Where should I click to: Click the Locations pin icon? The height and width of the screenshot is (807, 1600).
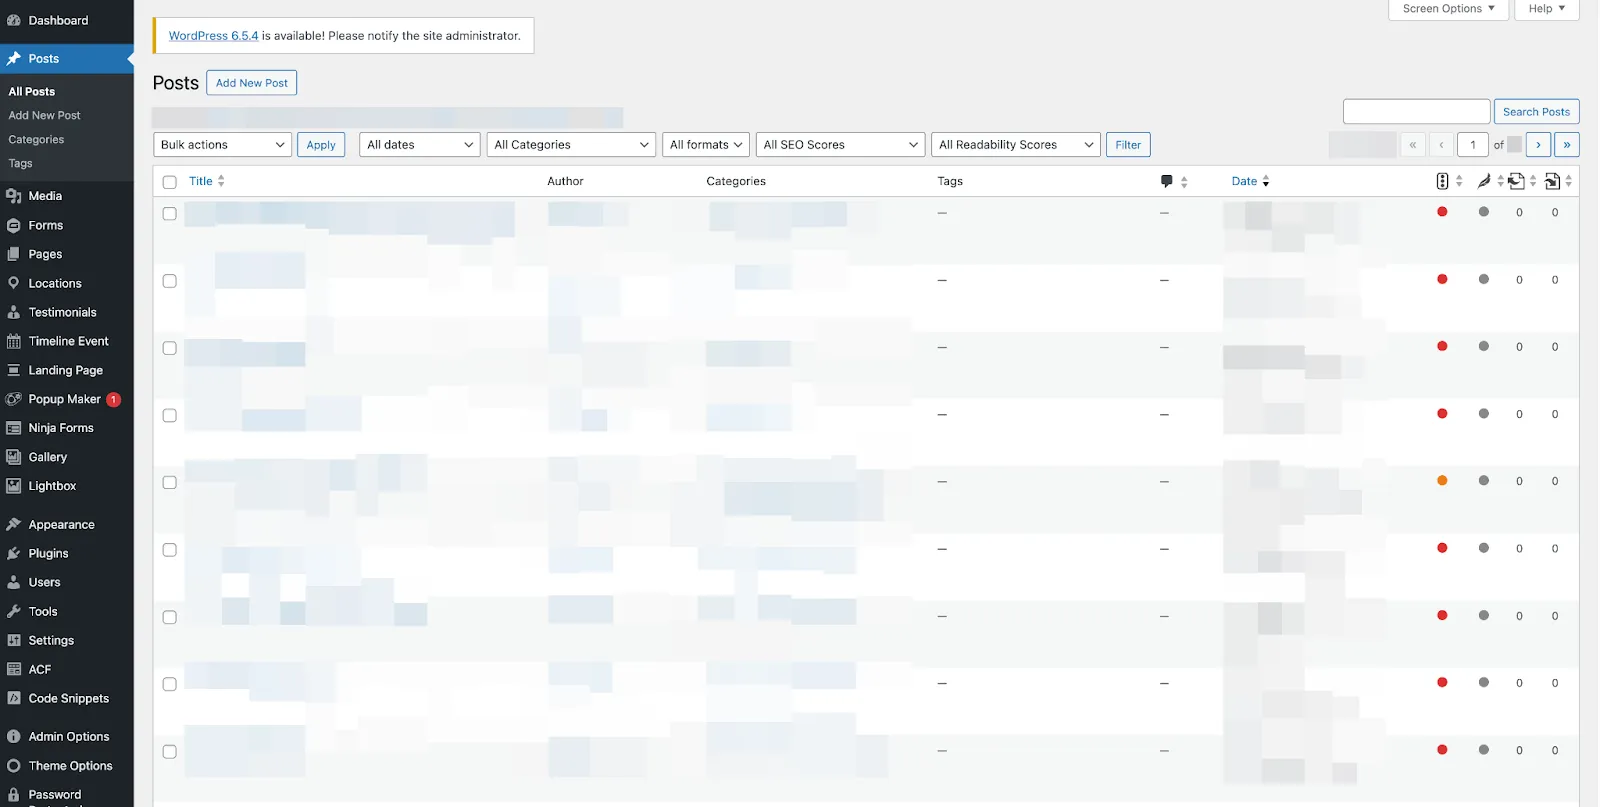tap(14, 283)
